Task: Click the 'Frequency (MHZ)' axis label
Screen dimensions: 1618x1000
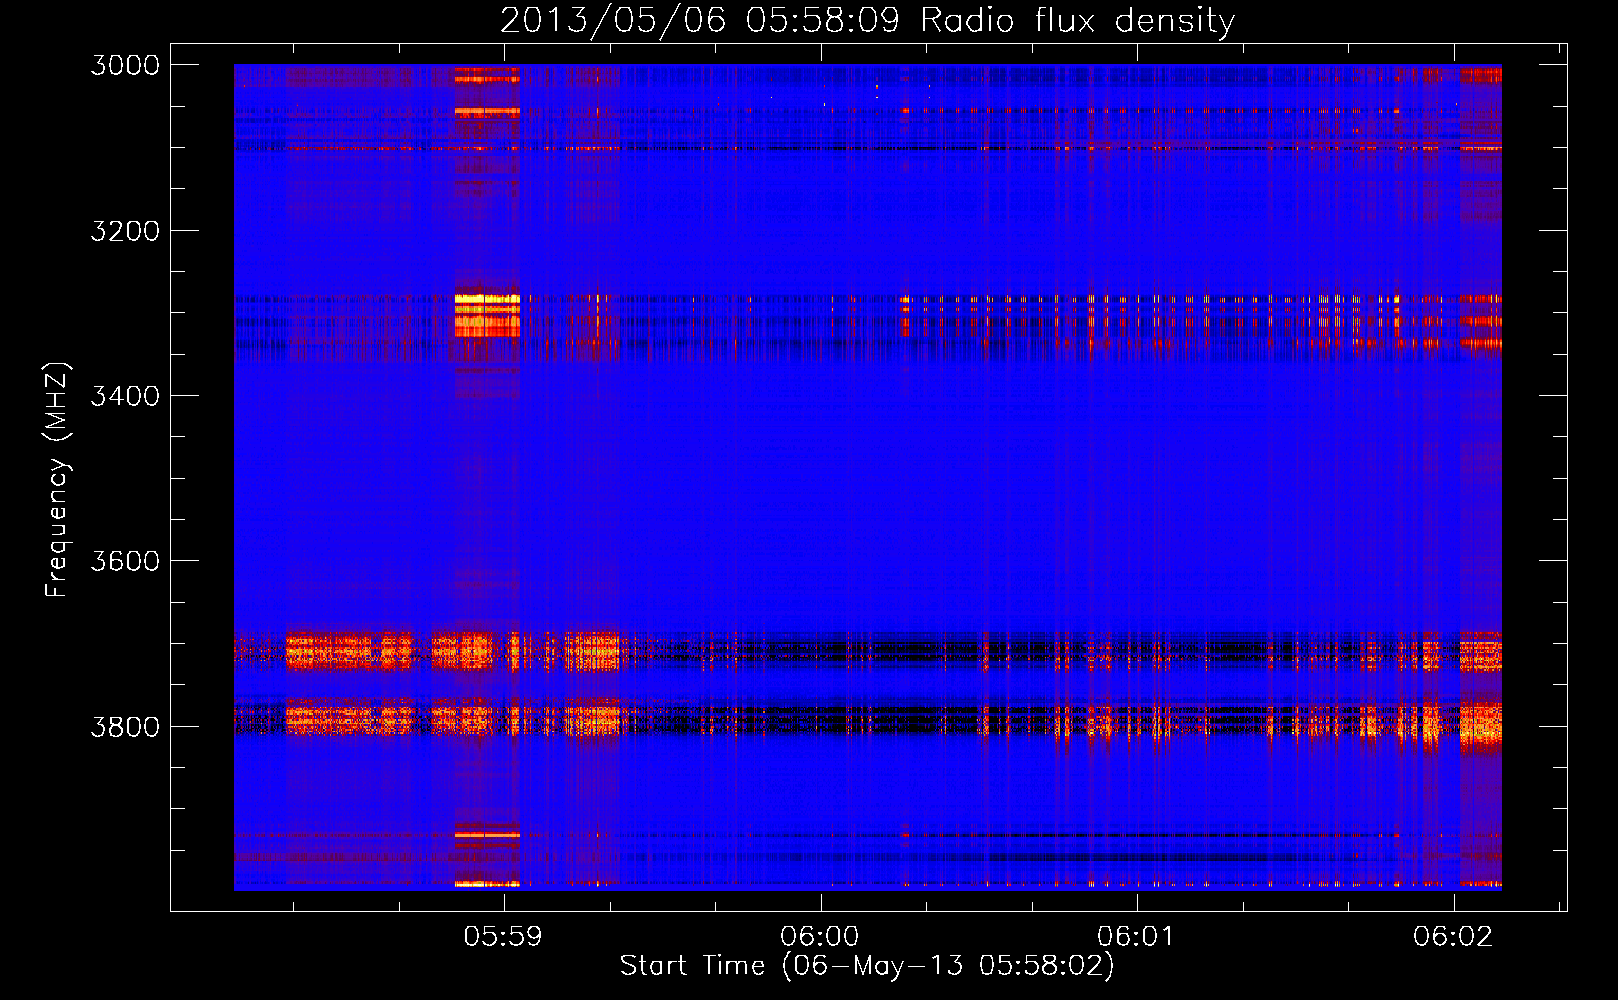Action: tap(58, 480)
